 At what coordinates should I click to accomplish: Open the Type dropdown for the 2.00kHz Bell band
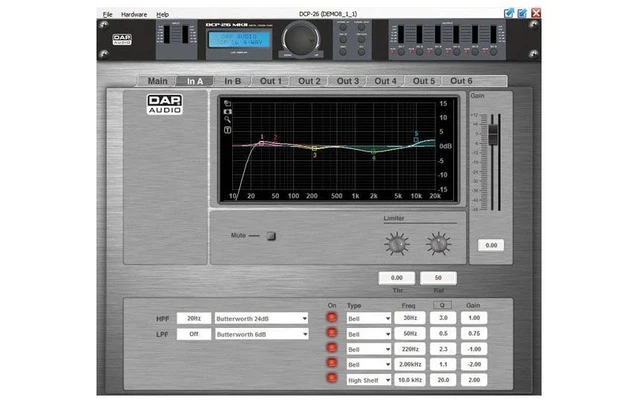click(x=369, y=364)
